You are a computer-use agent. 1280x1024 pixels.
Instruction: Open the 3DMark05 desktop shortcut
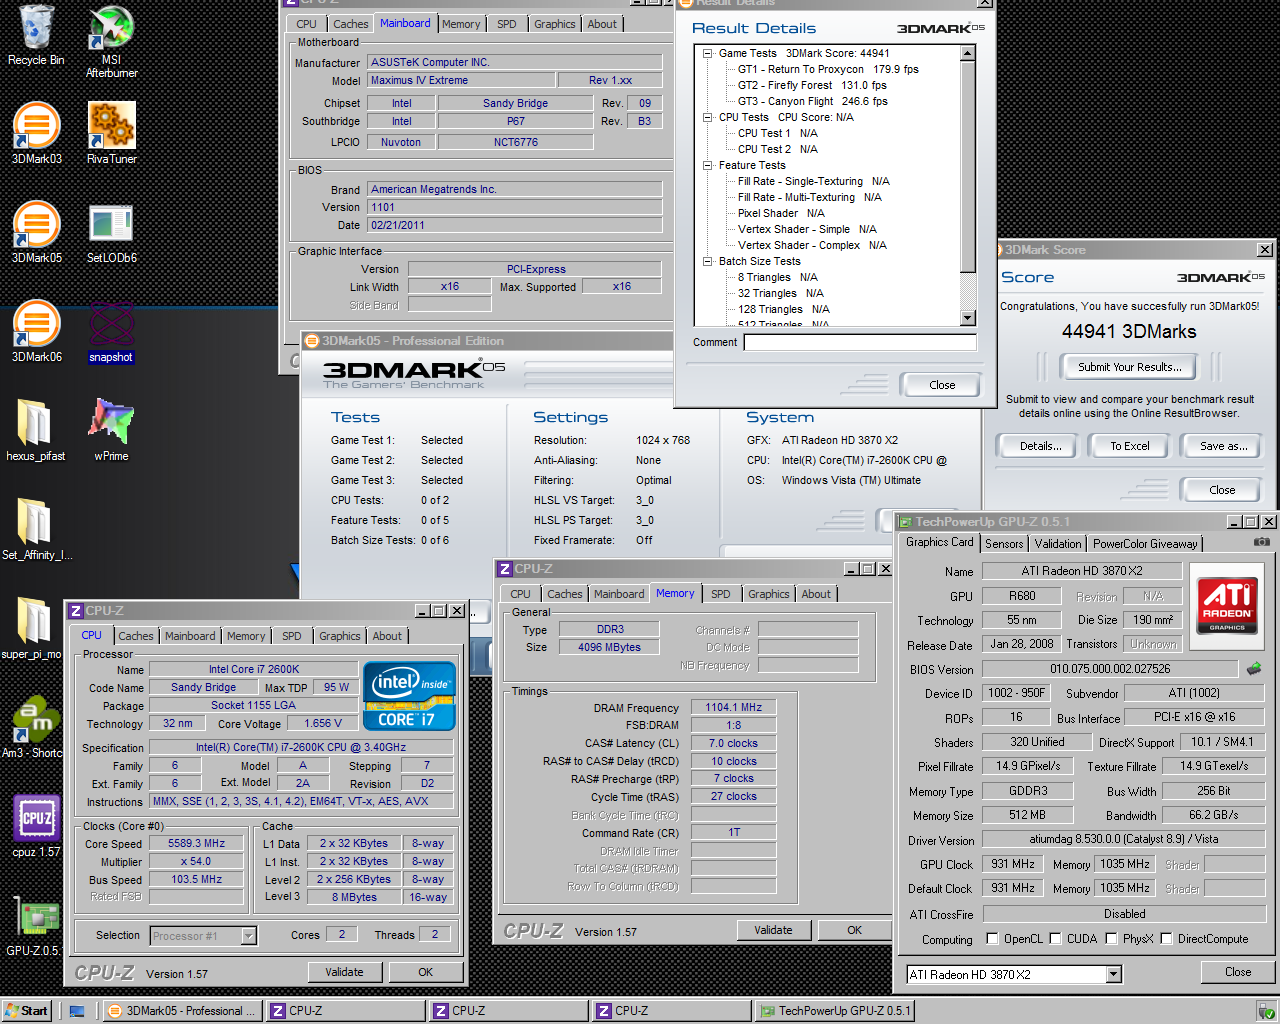coord(36,232)
